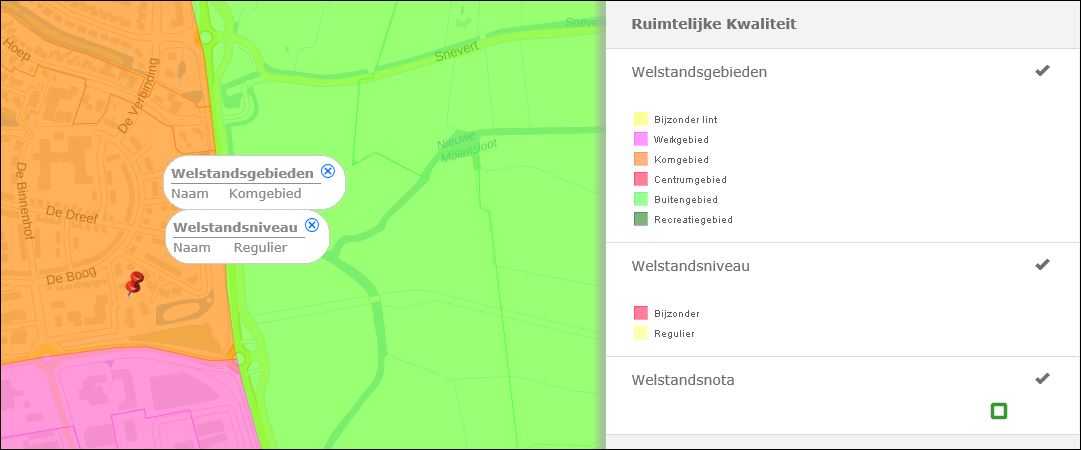Click the Nieuwe Molensloot label on map
The image size is (1081, 450).
(467, 145)
